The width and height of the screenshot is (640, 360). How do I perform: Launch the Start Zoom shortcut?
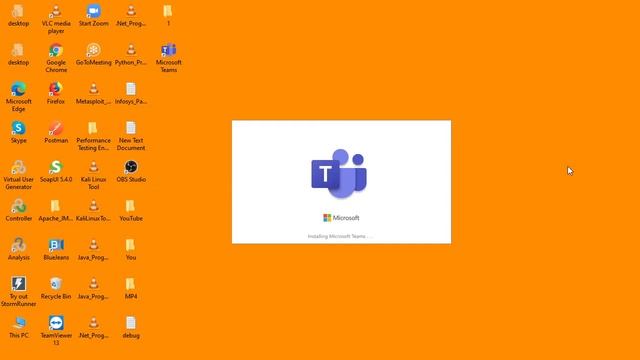pyautogui.click(x=93, y=16)
